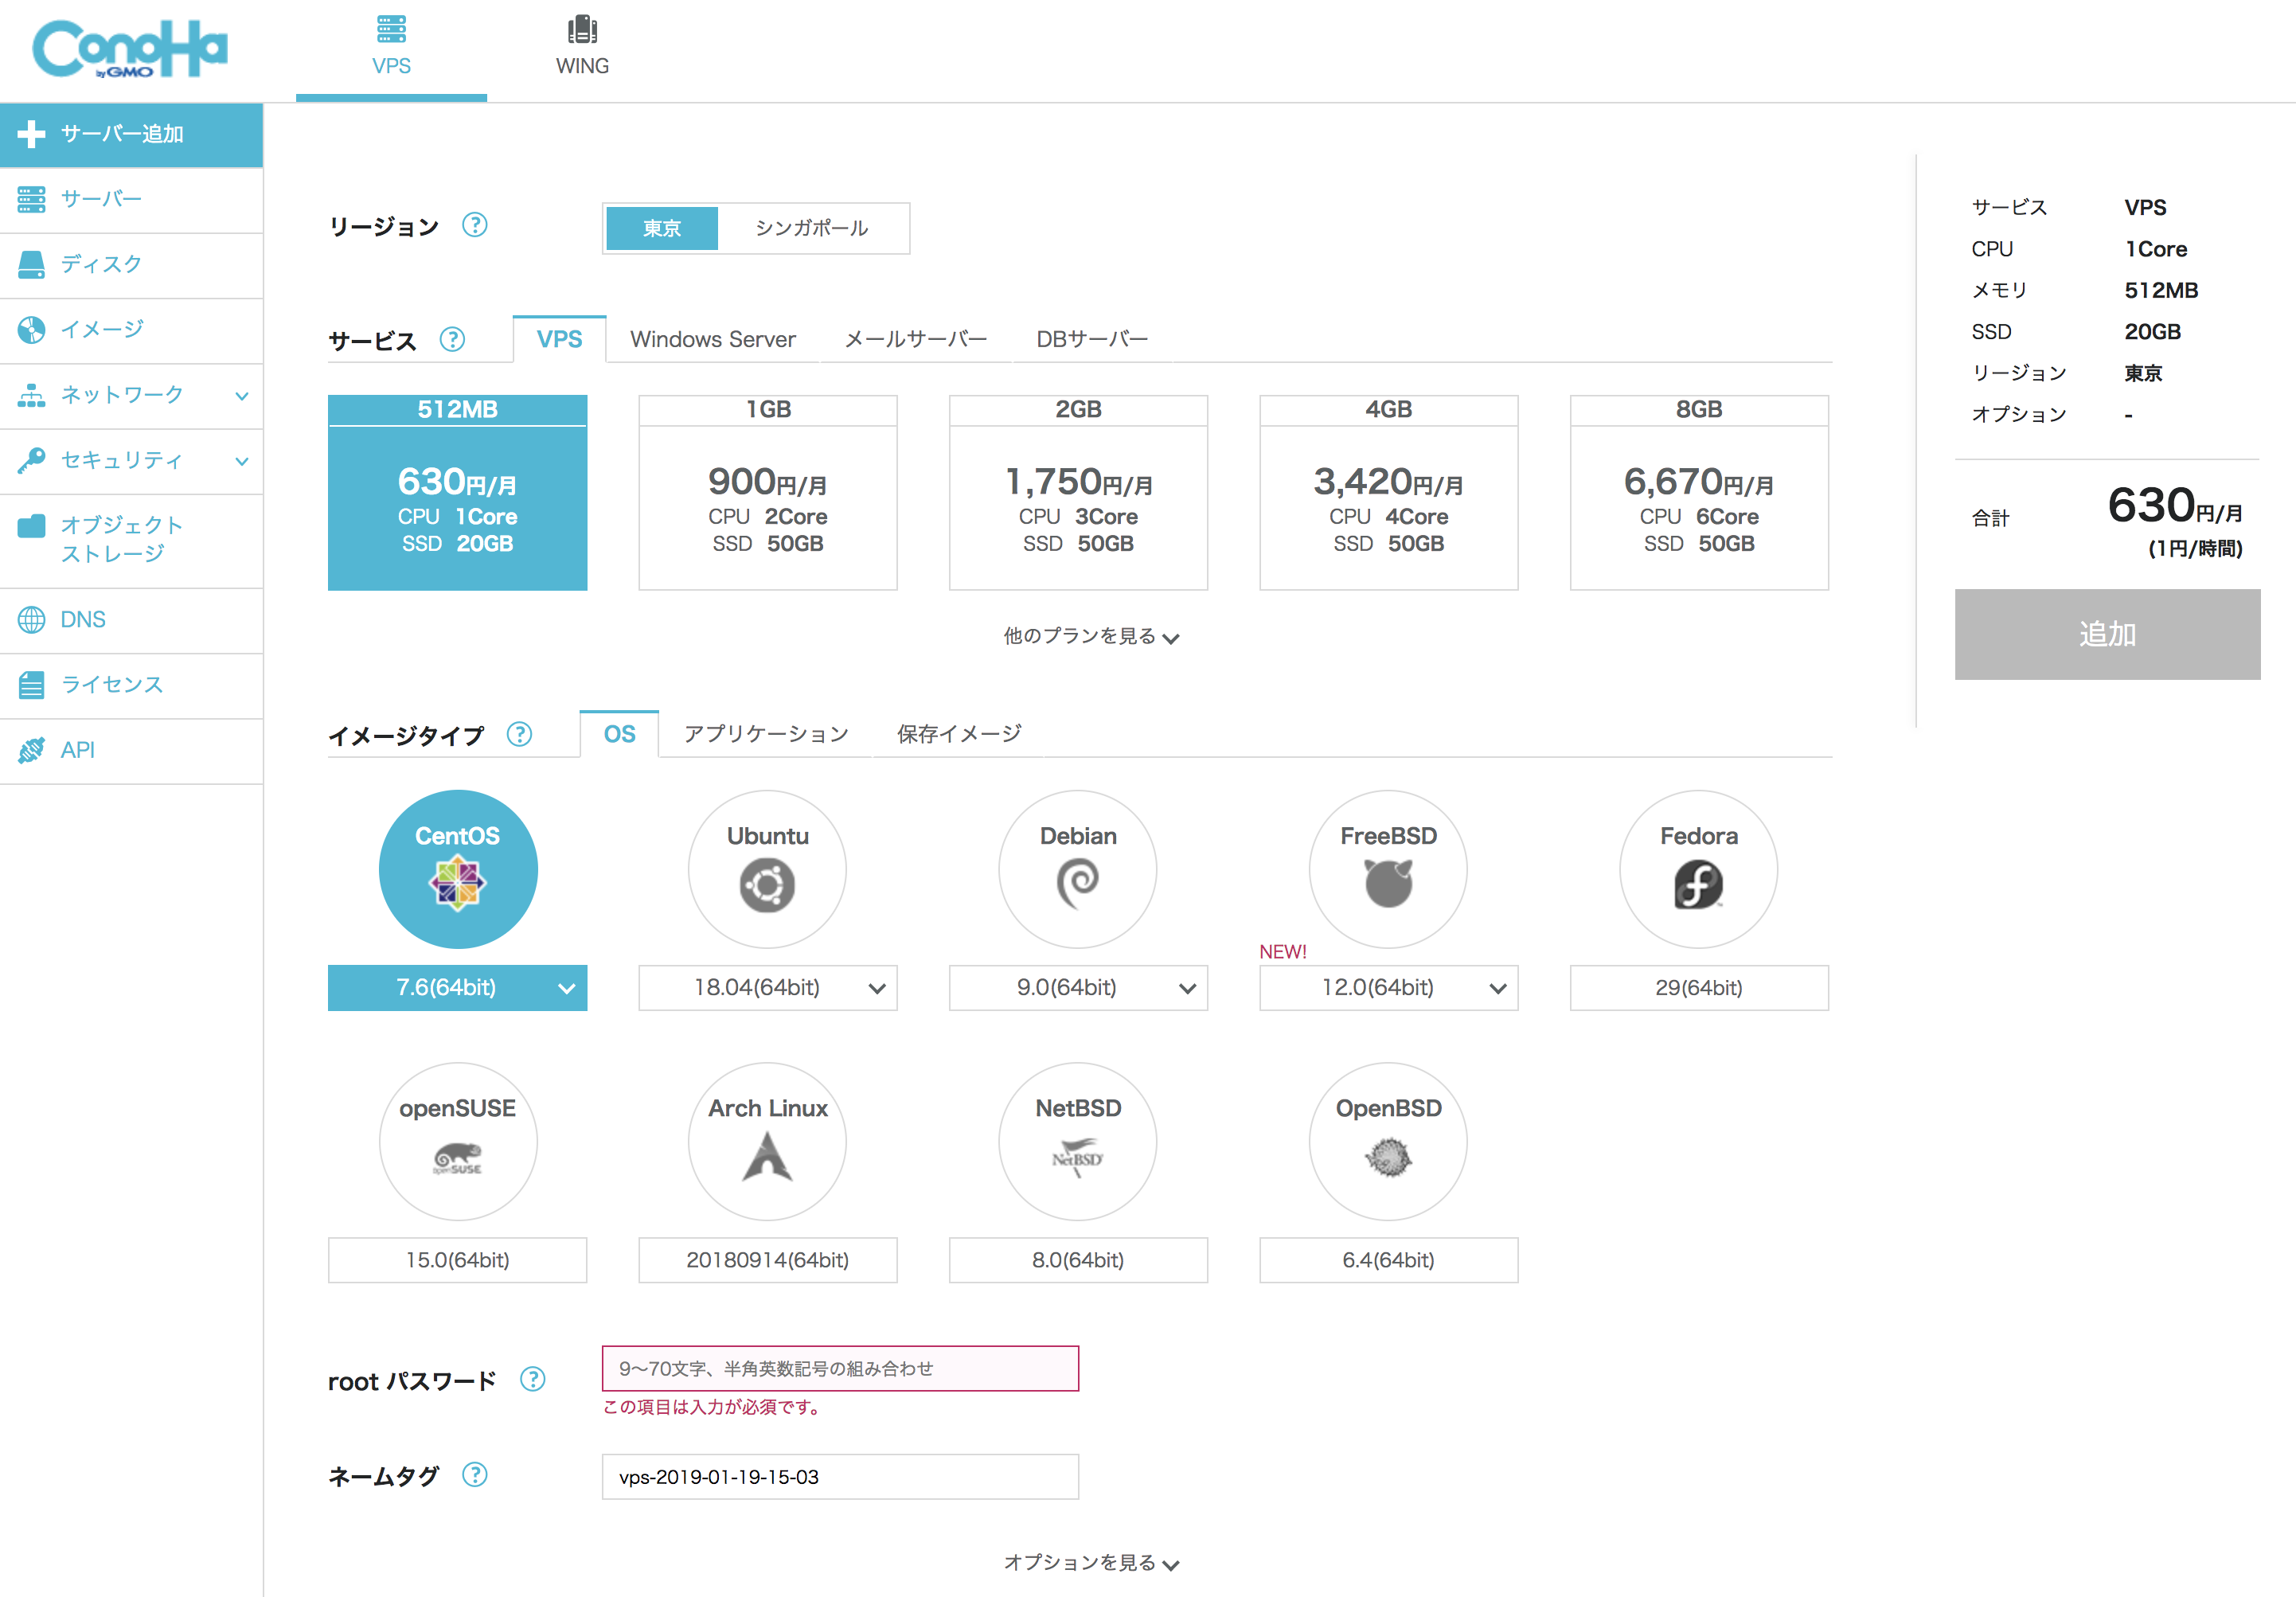Select the OS image type tab
2296x1597 pixels.
[x=619, y=734]
